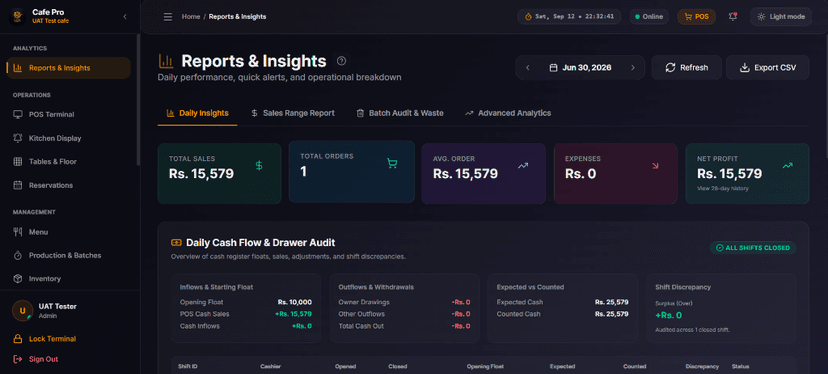Open Kitchen Display in sidebar

coord(69,138)
